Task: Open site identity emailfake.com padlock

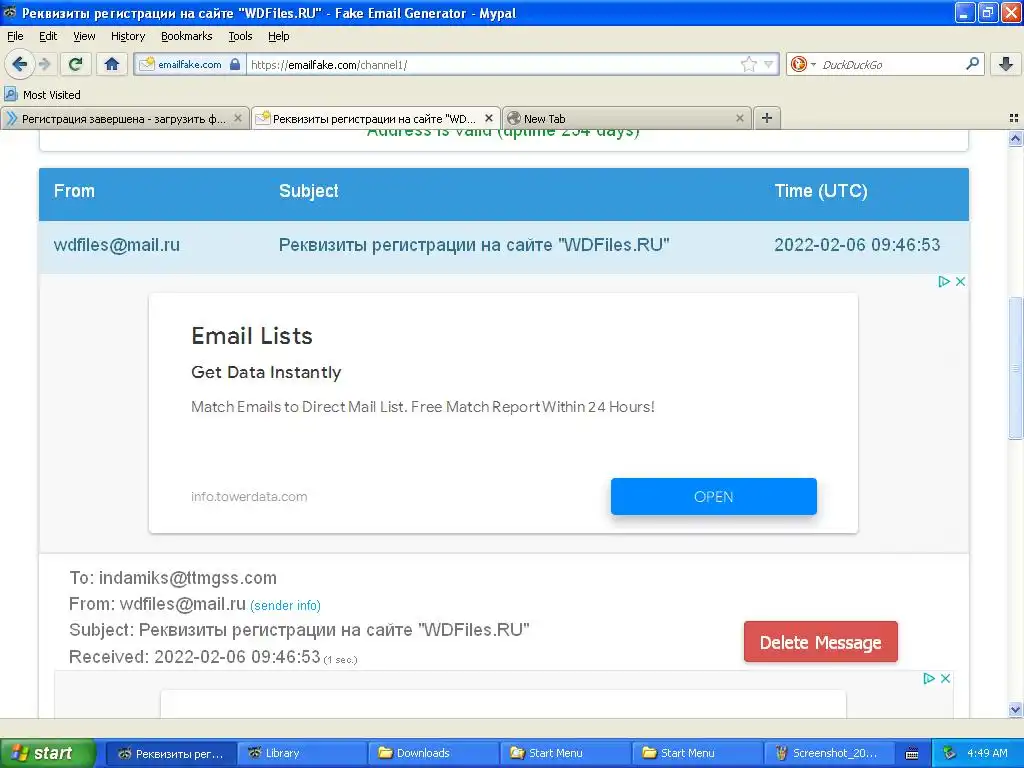Action: [x=190, y=64]
